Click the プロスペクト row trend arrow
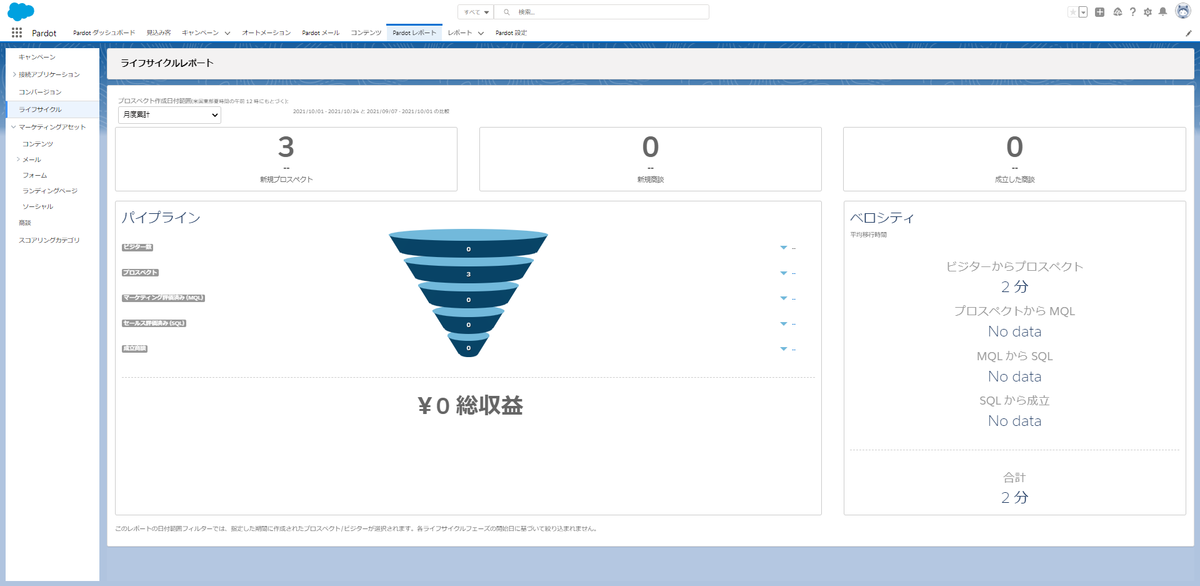The width and height of the screenshot is (1200, 586). [784, 272]
